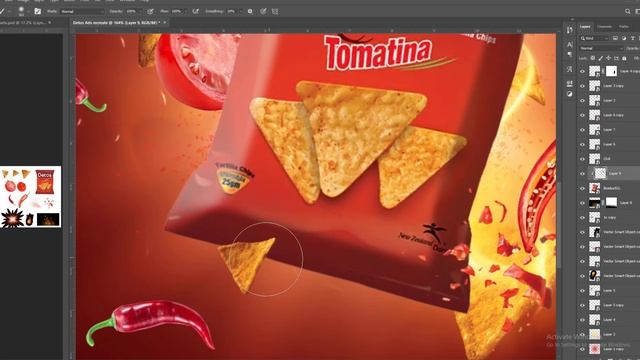Toggle visibility of Layer 7
The height and width of the screenshot is (360, 640).
[582, 130]
